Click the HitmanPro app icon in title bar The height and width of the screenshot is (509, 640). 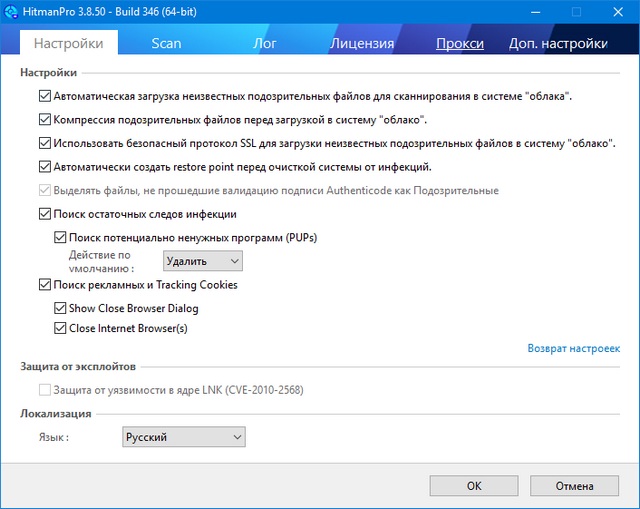click(11, 11)
